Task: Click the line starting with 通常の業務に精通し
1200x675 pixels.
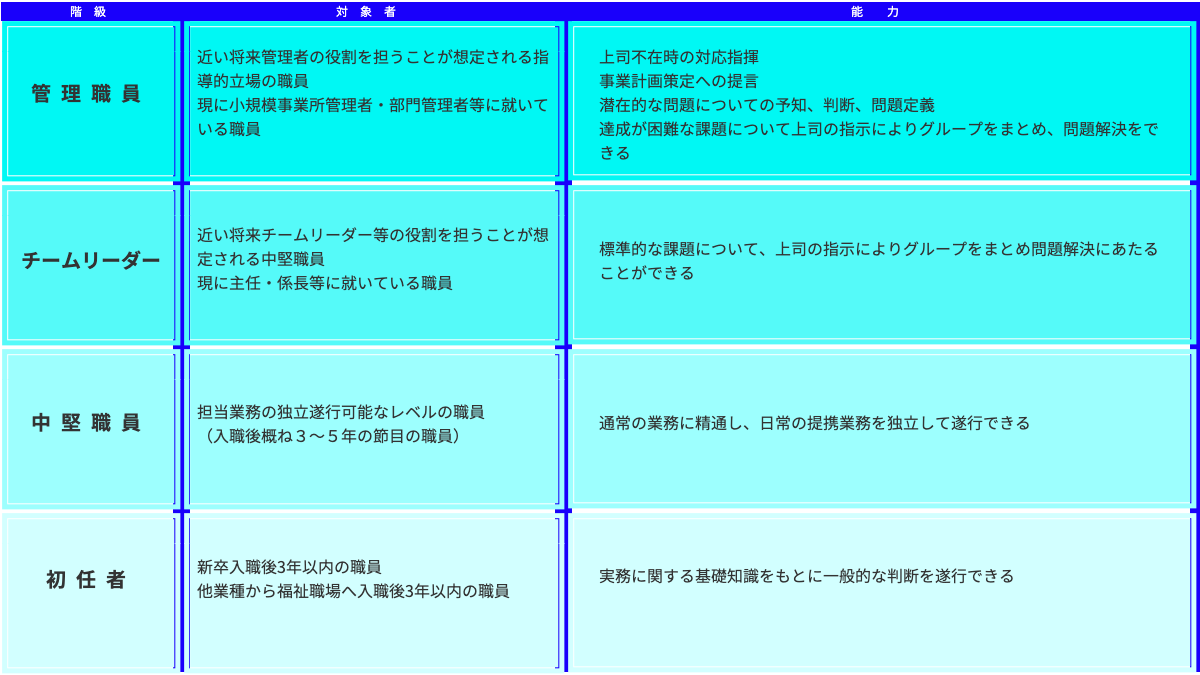Action: click(814, 423)
